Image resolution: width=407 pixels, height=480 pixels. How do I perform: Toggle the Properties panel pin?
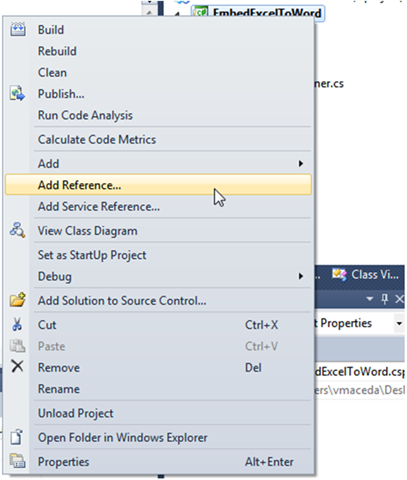click(x=385, y=299)
